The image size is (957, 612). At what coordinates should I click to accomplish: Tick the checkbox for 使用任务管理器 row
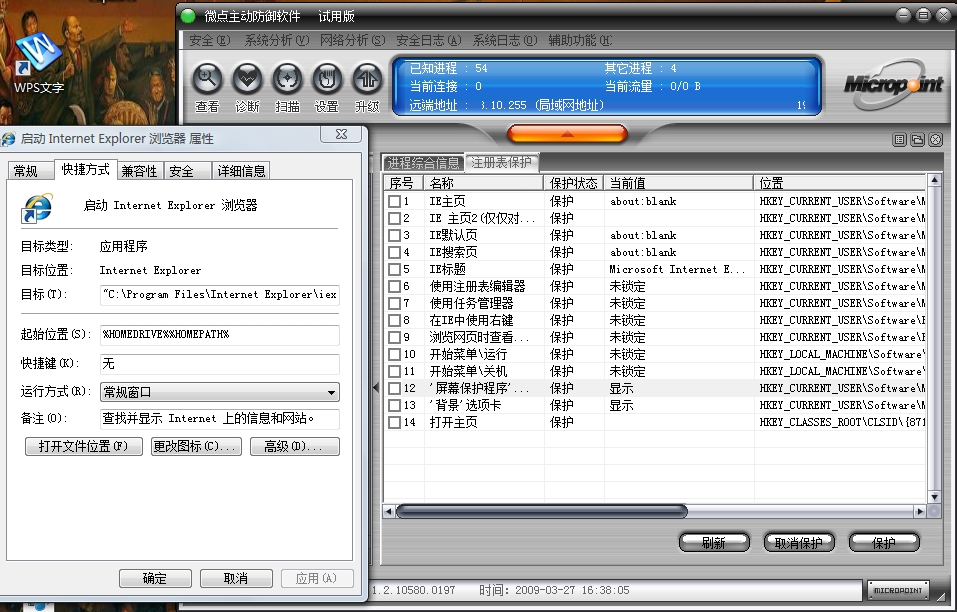click(394, 303)
